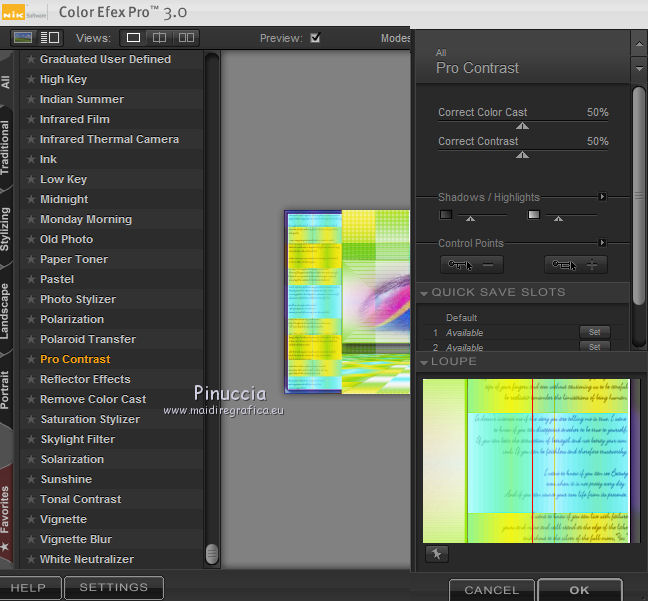Select the Skylight Filter entry
This screenshot has width=648, height=601.
coord(78,439)
